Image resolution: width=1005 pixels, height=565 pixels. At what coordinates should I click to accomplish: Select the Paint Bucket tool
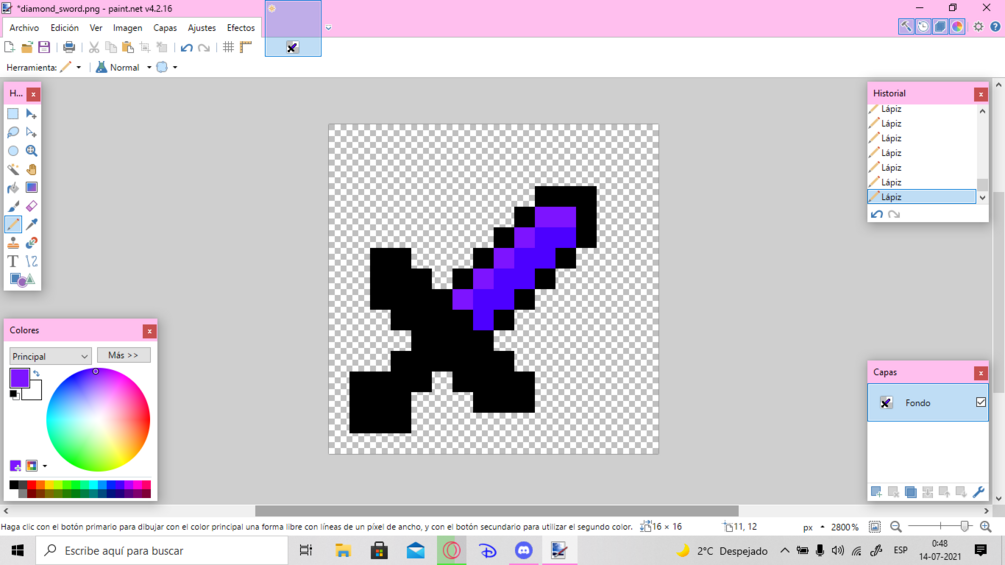click(x=13, y=188)
